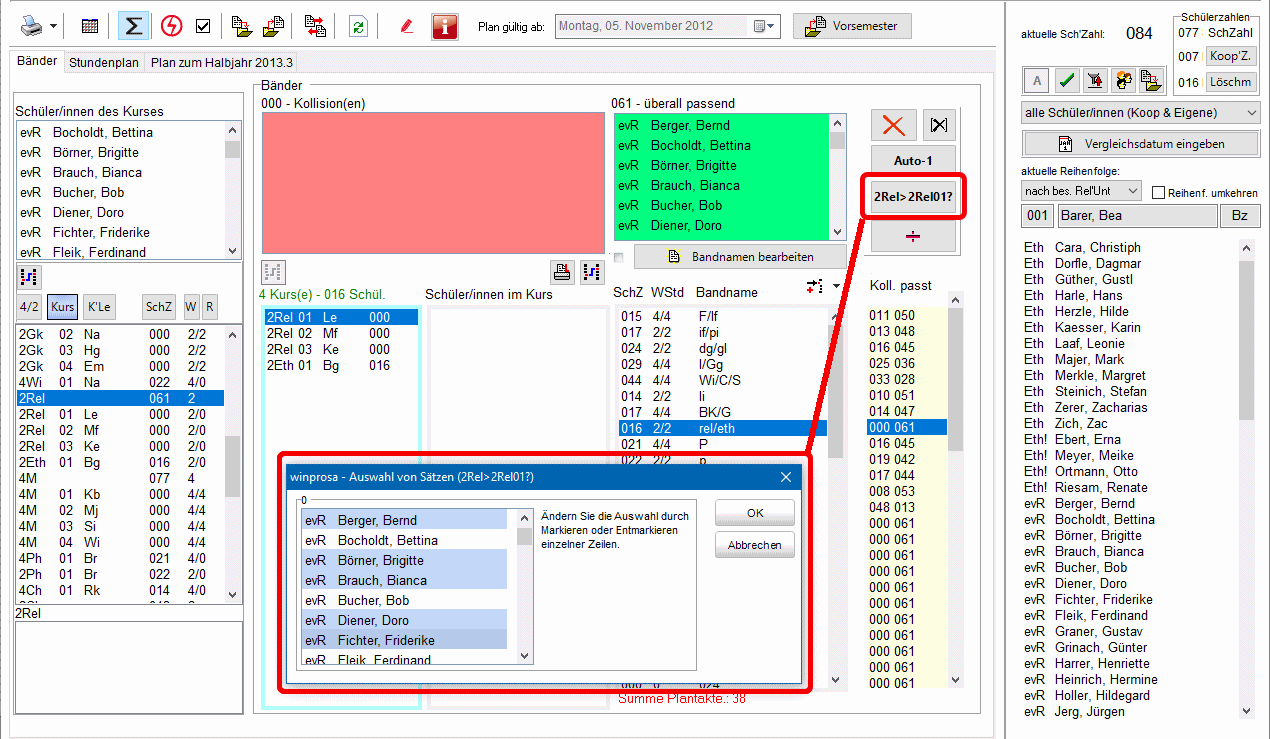Click the printer icon in the toolbar
The image size is (1270, 739).
click(x=33, y=26)
